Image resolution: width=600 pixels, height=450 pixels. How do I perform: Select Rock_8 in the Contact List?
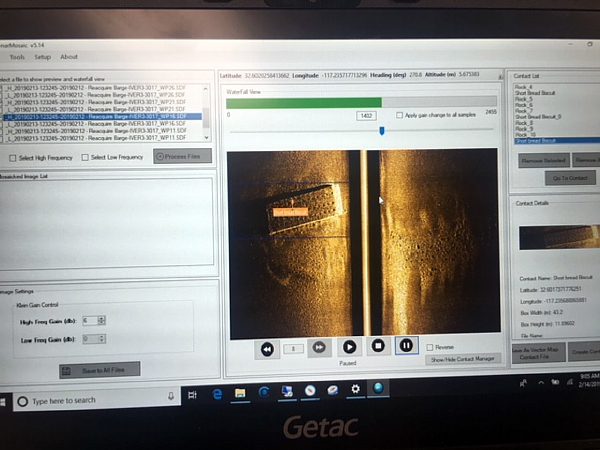coord(524,123)
